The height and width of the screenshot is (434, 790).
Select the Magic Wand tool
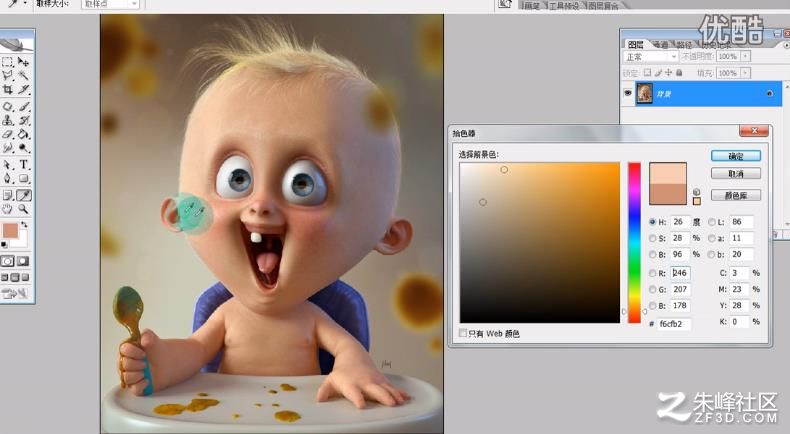click(x=23, y=76)
